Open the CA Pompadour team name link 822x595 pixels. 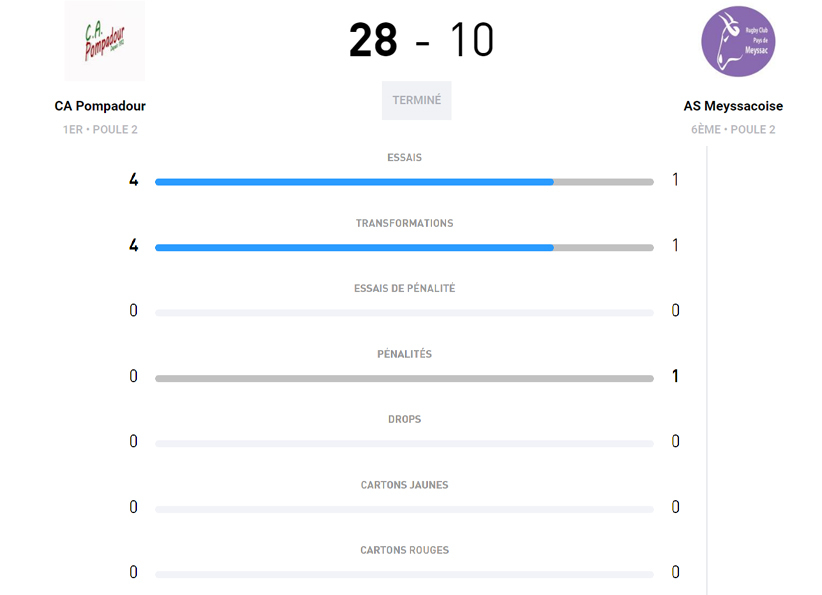point(100,106)
